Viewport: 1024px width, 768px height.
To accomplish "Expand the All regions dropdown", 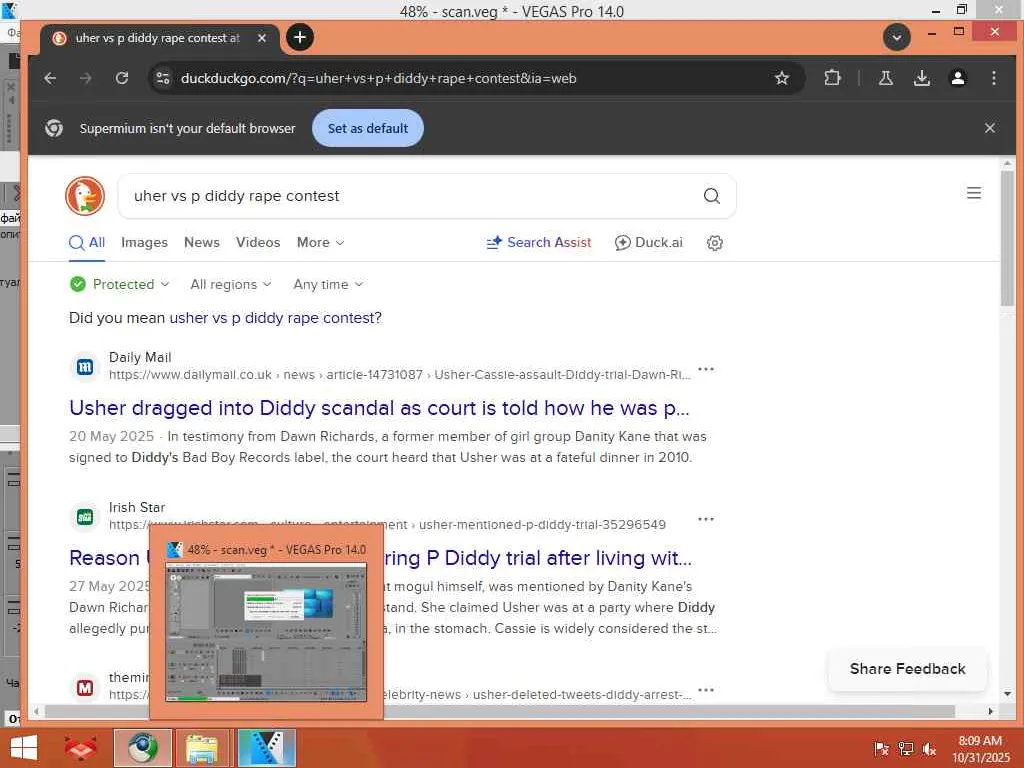I will pos(231,284).
